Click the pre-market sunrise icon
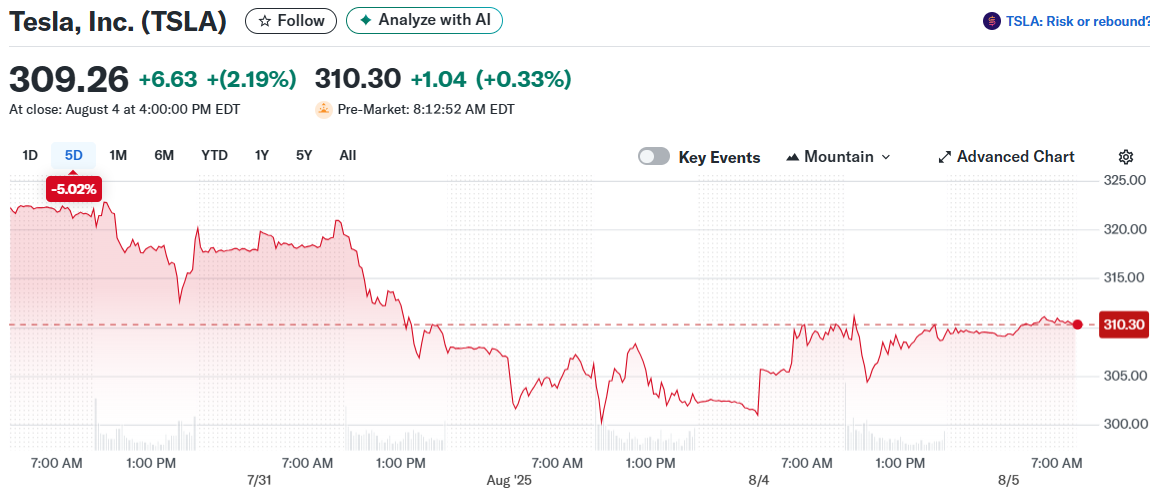The height and width of the screenshot is (495, 1150). coord(323,110)
